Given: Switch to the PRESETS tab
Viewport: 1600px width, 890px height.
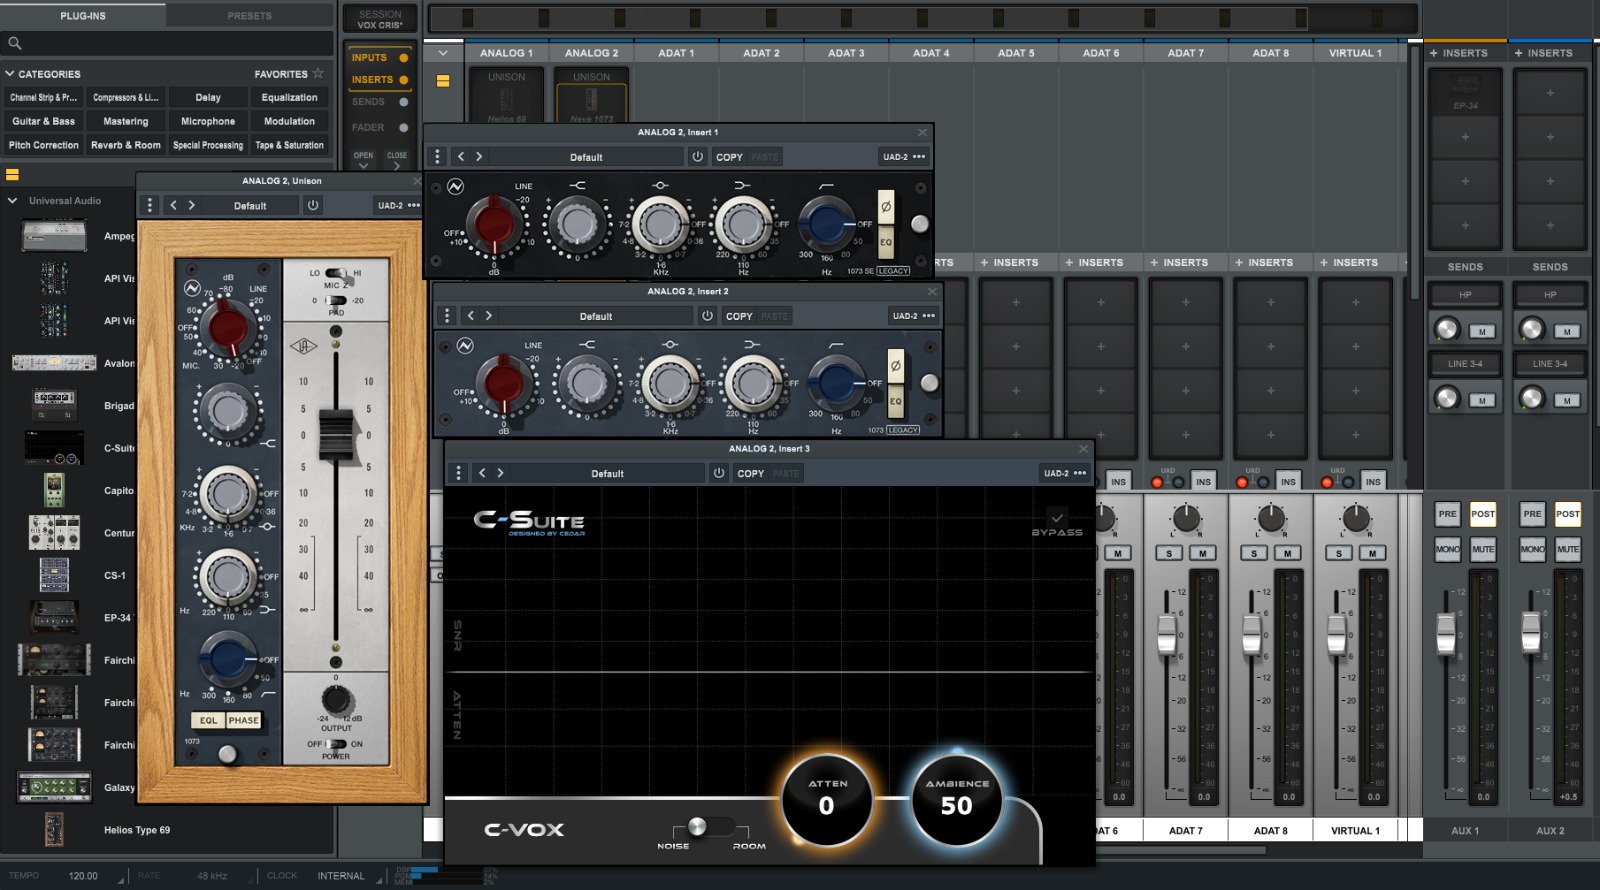Looking at the screenshot, I should [250, 15].
